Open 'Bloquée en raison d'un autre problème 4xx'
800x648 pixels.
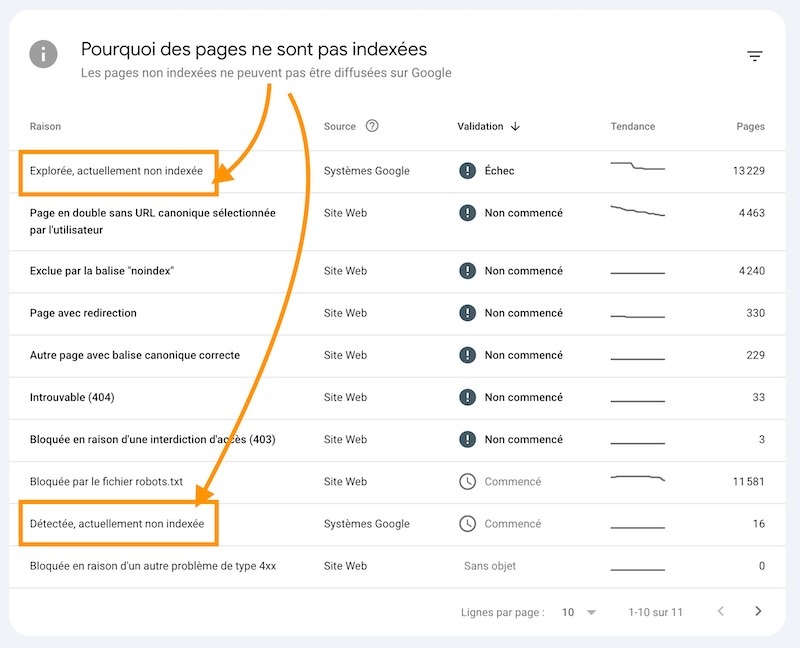[x=397, y=566]
